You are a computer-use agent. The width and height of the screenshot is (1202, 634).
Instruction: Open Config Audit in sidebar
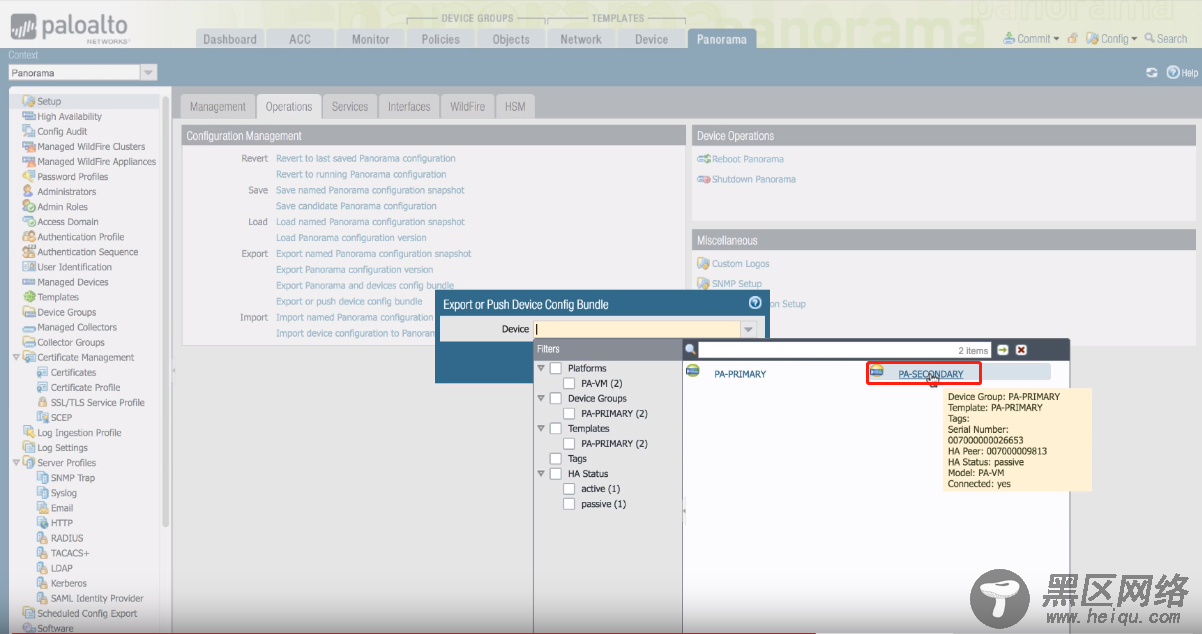click(62, 131)
